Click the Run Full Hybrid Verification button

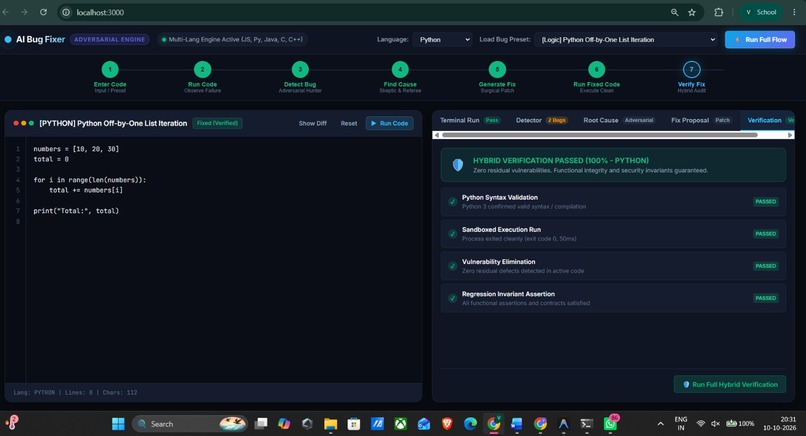[x=729, y=385]
